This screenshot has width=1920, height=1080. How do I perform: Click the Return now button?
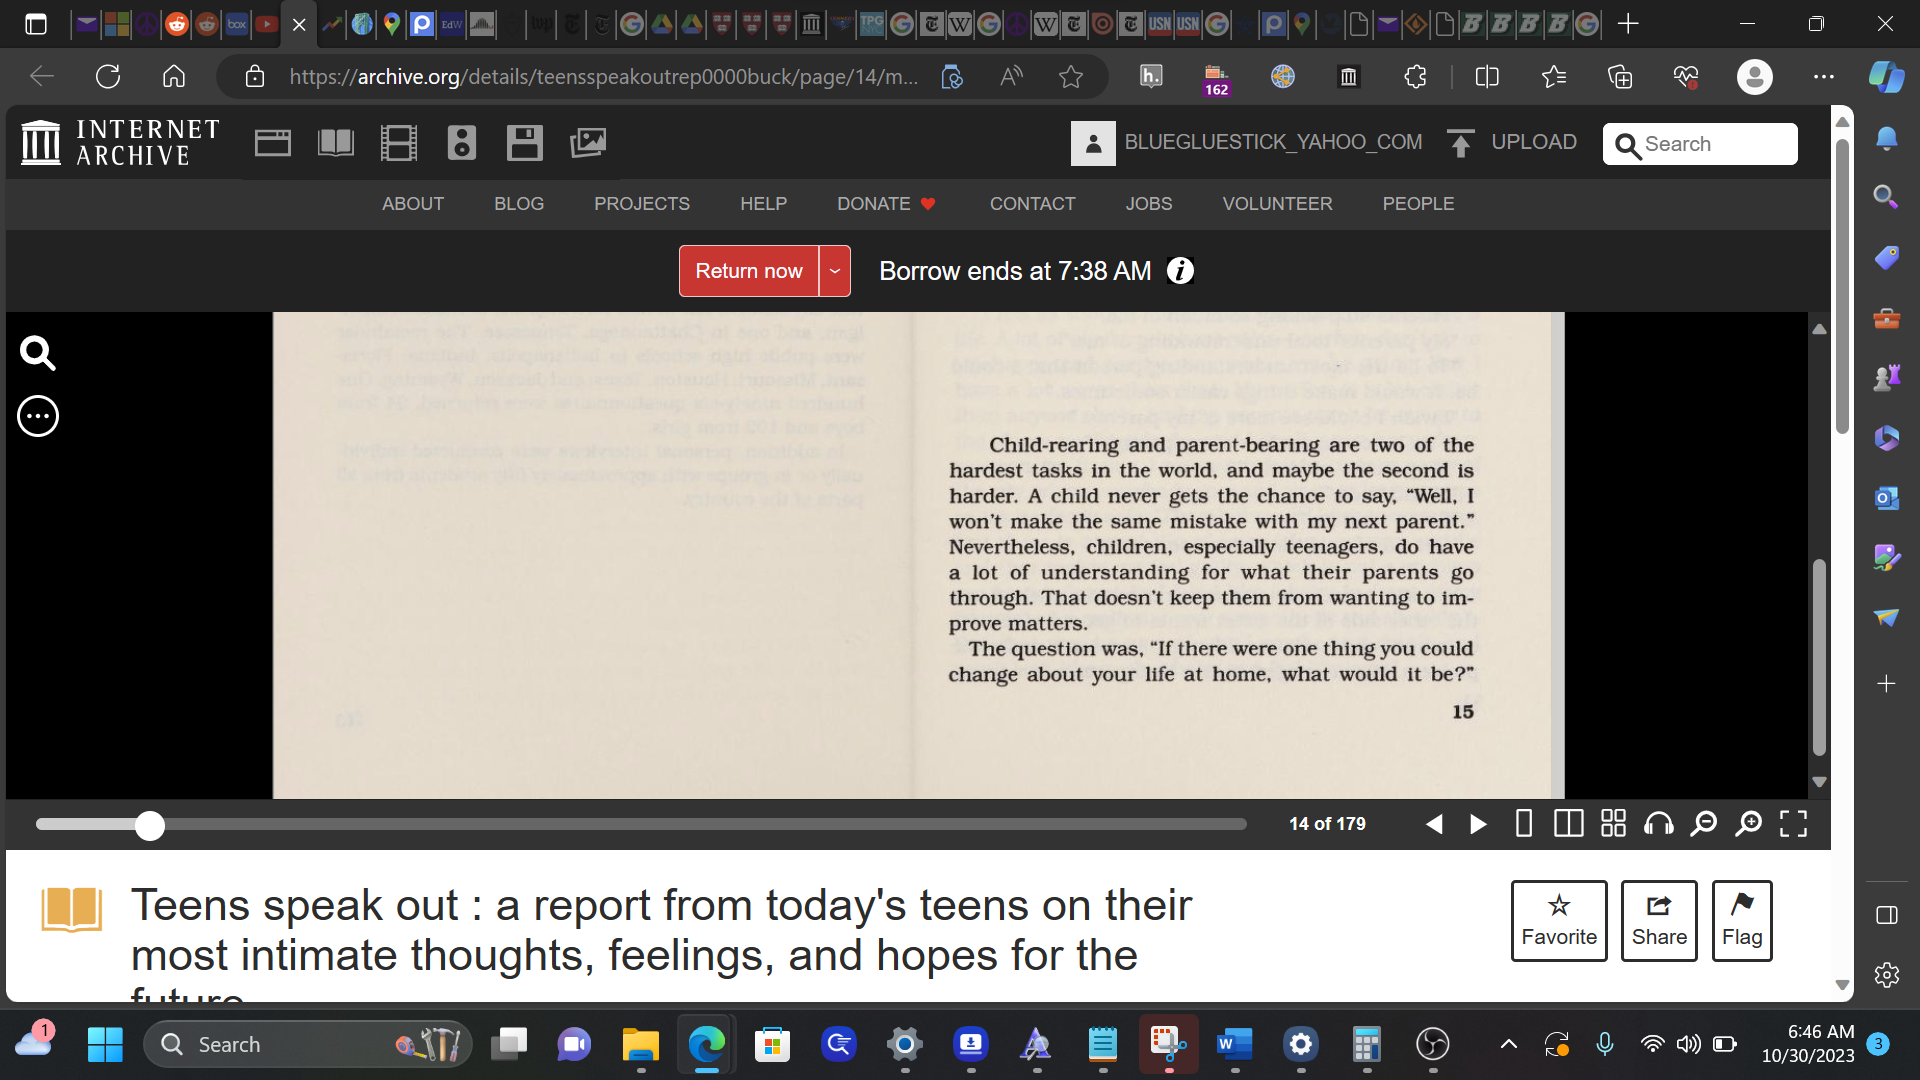(748, 271)
